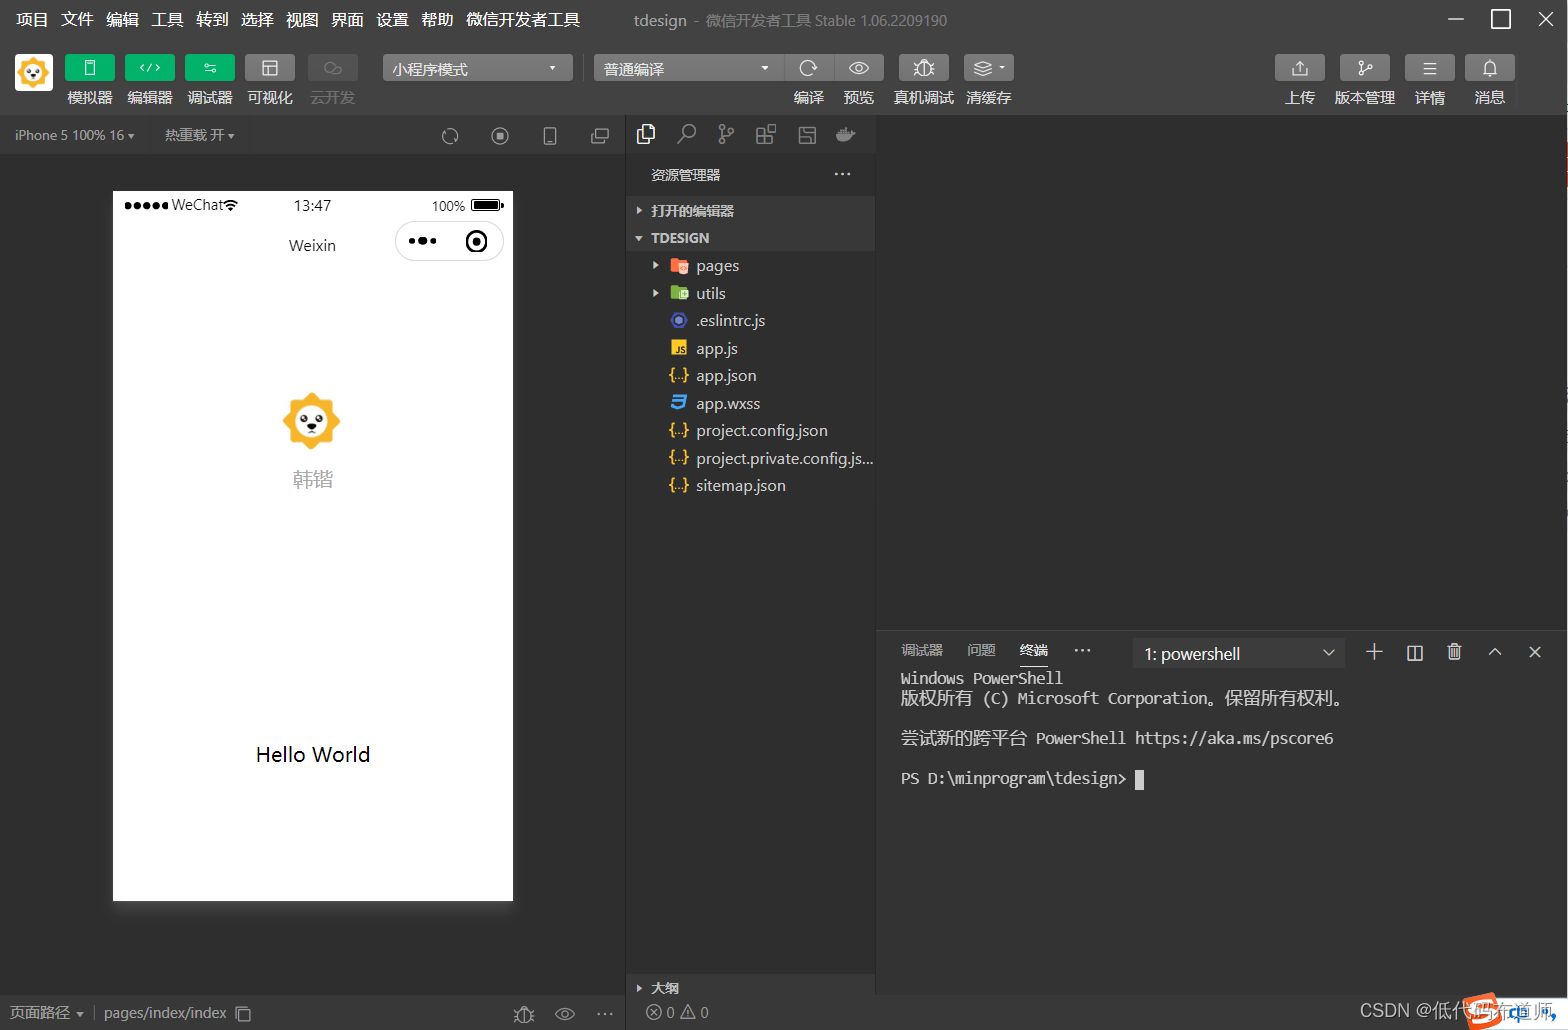Click the simulator phone device icon

point(550,136)
